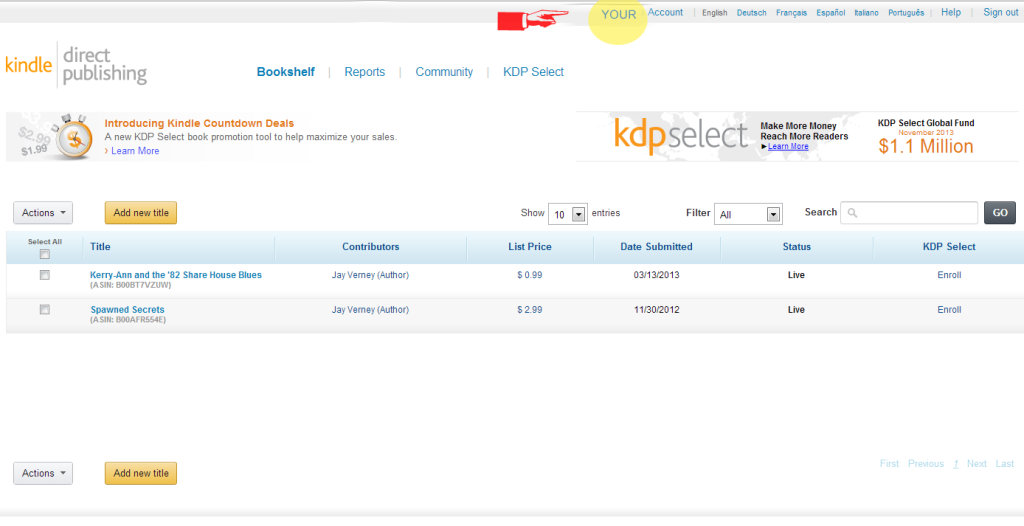This screenshot has height=526, width=1024.
Task: Click Learn More in the kdp select banner
Action: [x=788, y=146]
